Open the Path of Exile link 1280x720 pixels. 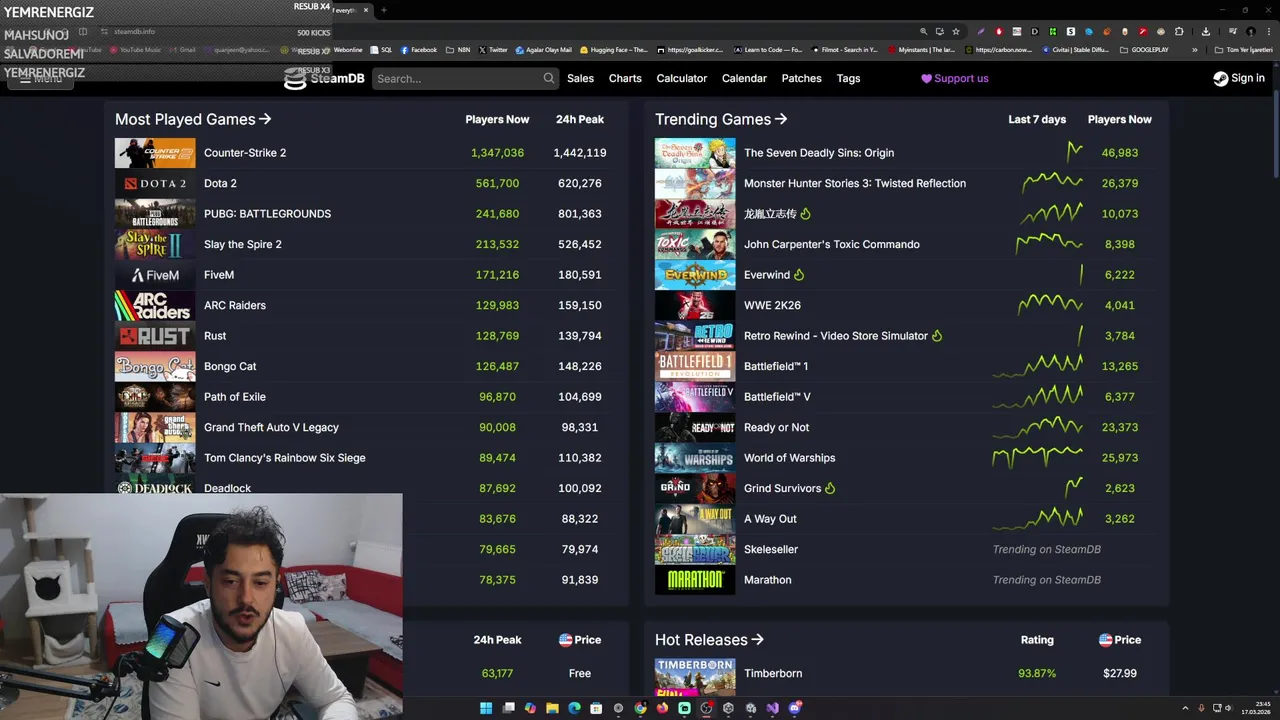(235, 397)
